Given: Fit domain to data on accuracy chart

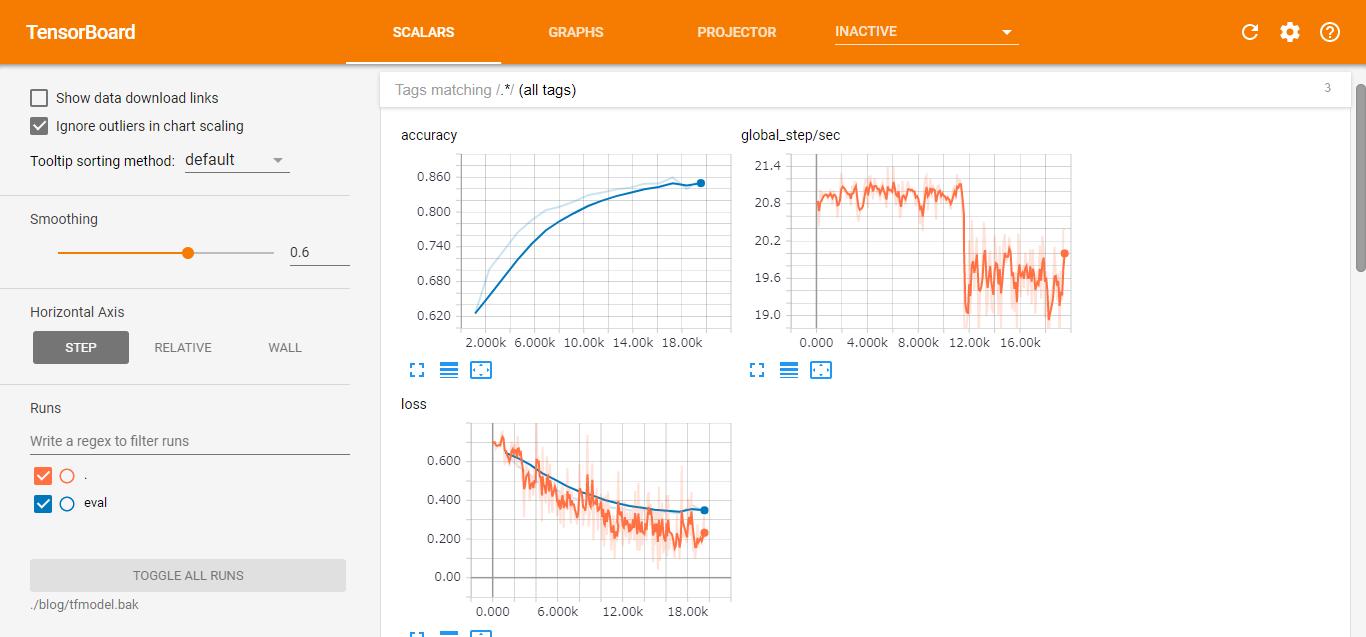Looking at the screenshot, I should [x=481, y=370].
